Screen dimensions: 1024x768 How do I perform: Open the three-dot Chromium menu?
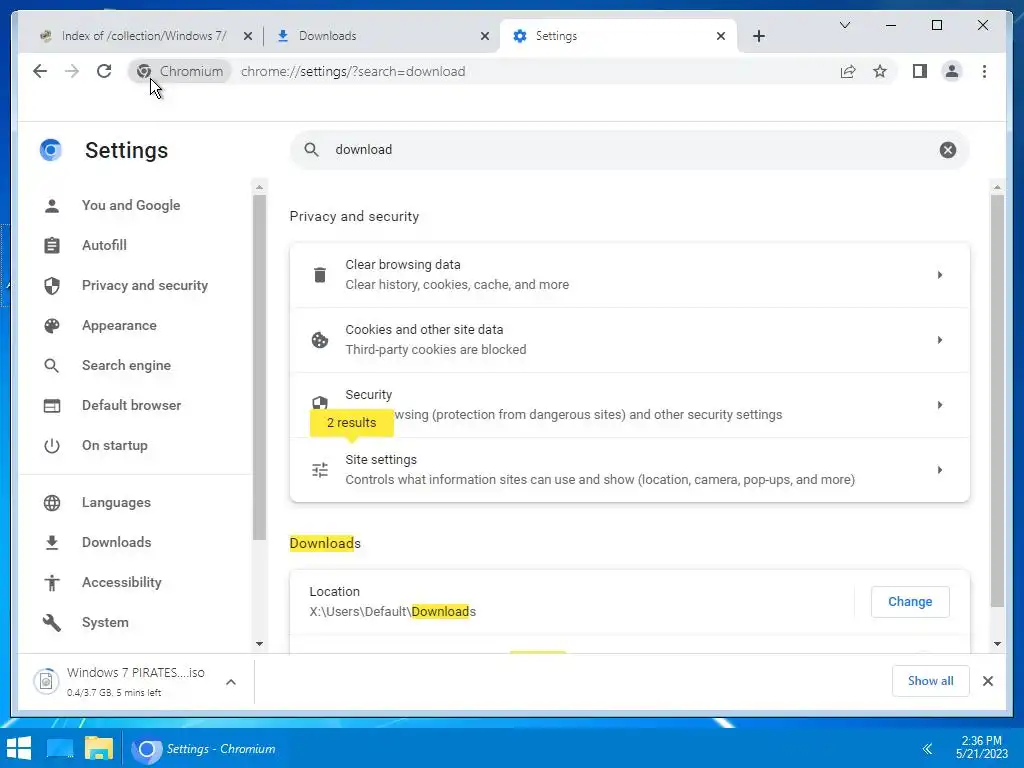984,71
